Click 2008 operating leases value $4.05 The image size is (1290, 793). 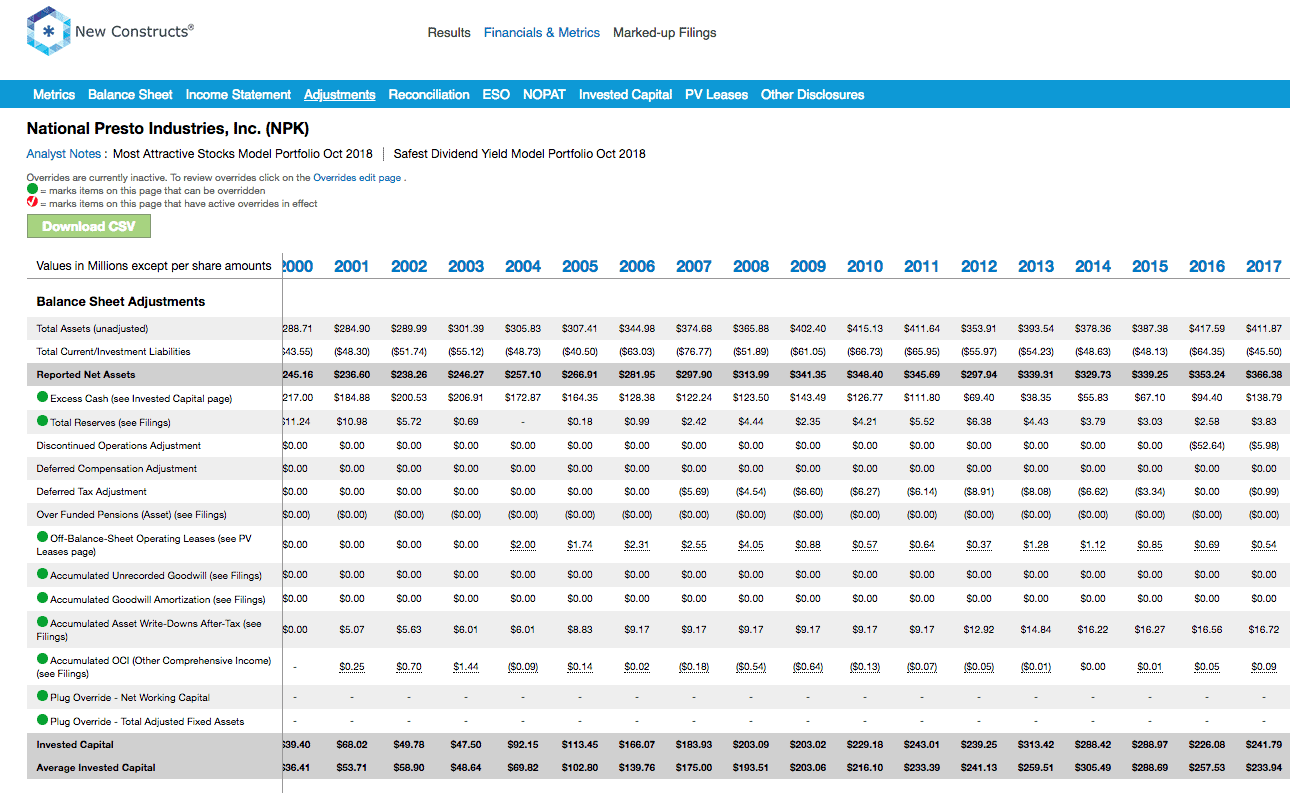[751, 545]
